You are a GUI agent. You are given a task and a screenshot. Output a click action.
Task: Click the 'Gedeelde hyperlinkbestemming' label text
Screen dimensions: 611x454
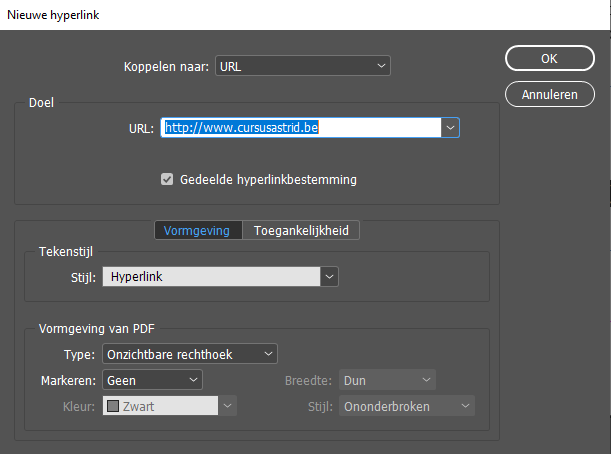(x=267, y=180)
